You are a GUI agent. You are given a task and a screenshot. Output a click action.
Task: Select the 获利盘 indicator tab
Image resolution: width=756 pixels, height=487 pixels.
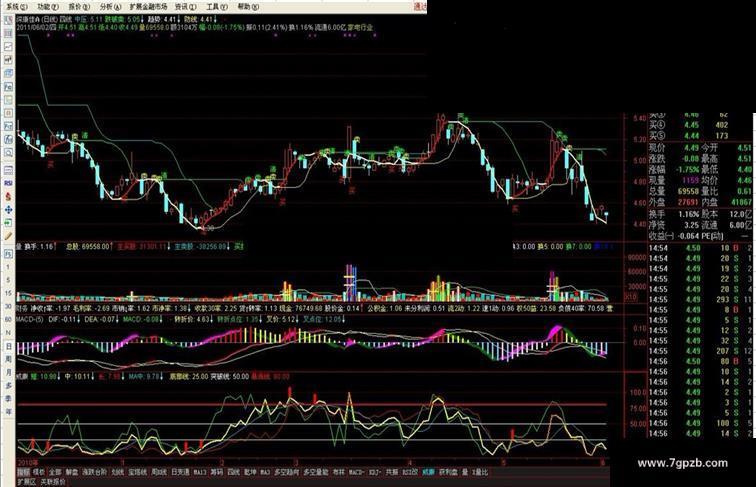coord(448,472)
